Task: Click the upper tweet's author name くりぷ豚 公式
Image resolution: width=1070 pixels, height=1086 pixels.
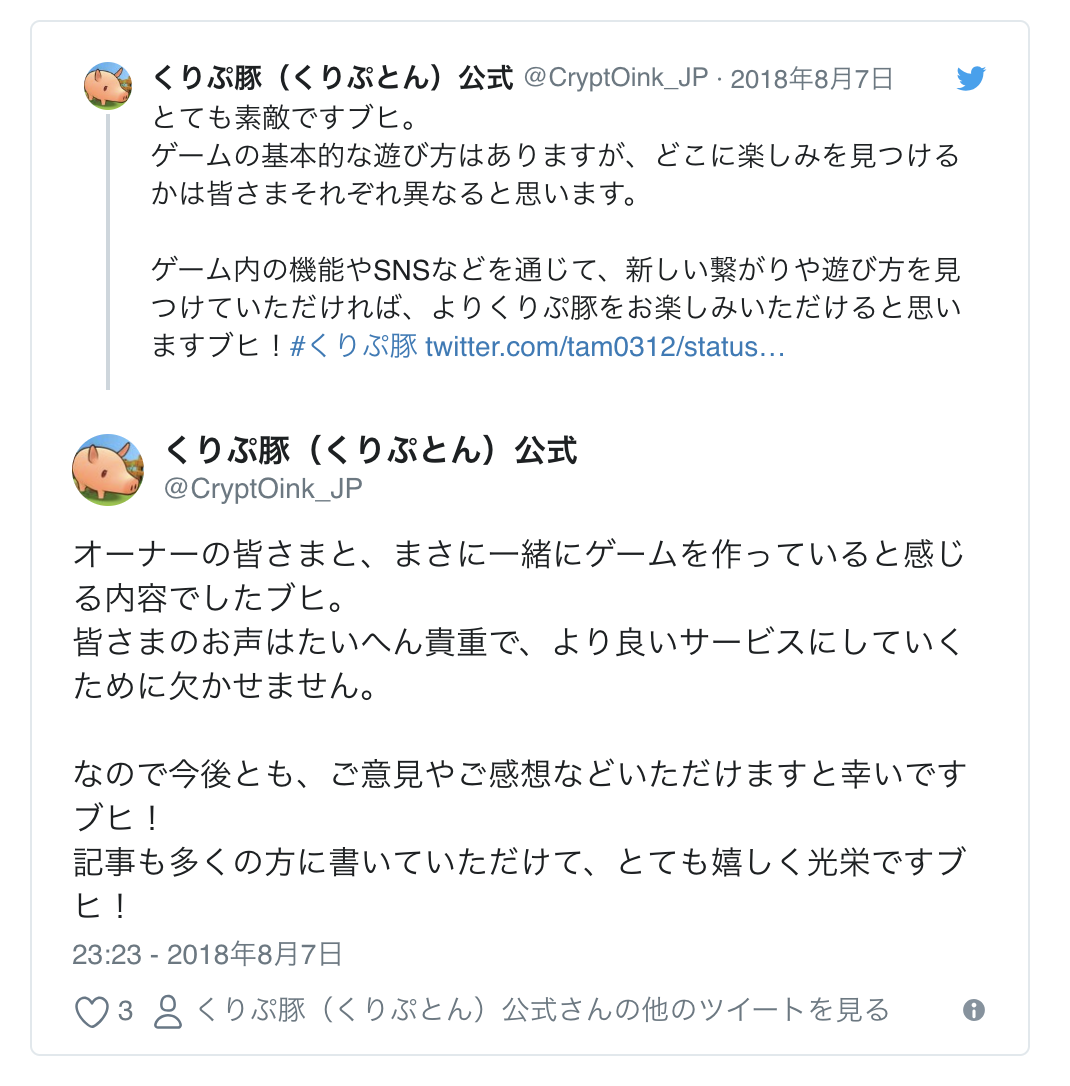Action: coord(333,79)
